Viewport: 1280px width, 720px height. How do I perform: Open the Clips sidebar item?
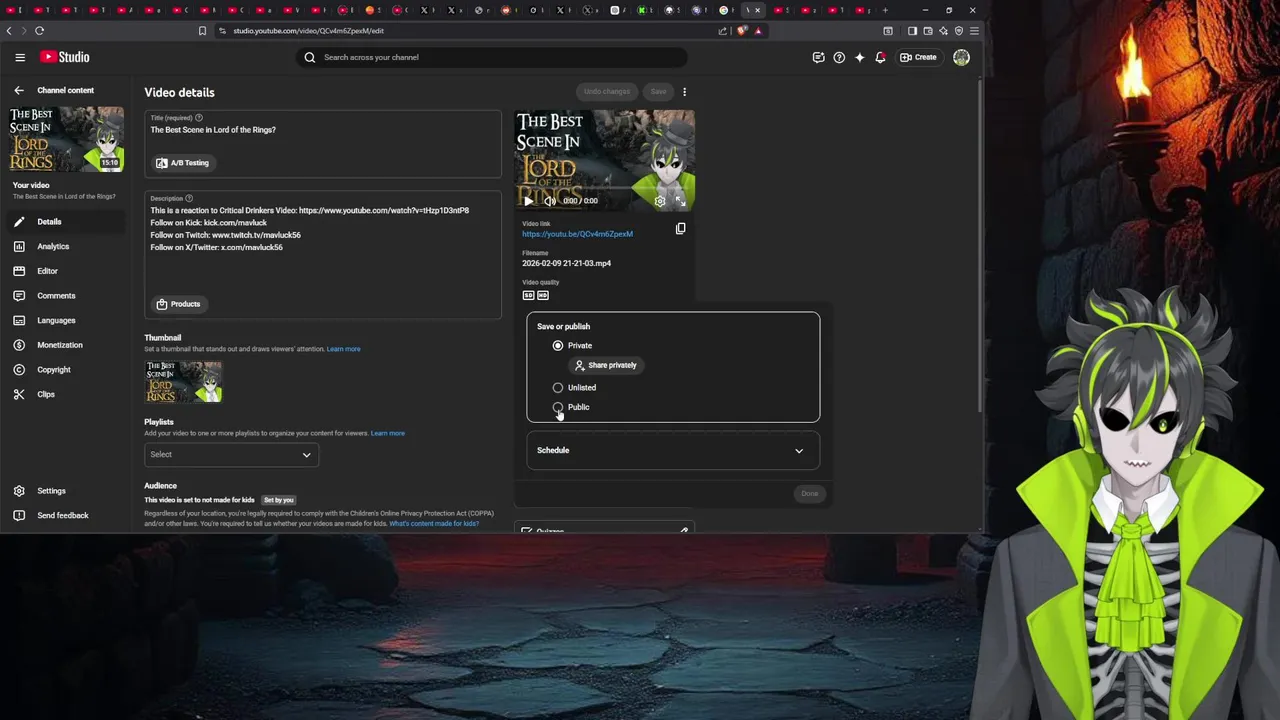pyautogui.click(x=65, y=394)
